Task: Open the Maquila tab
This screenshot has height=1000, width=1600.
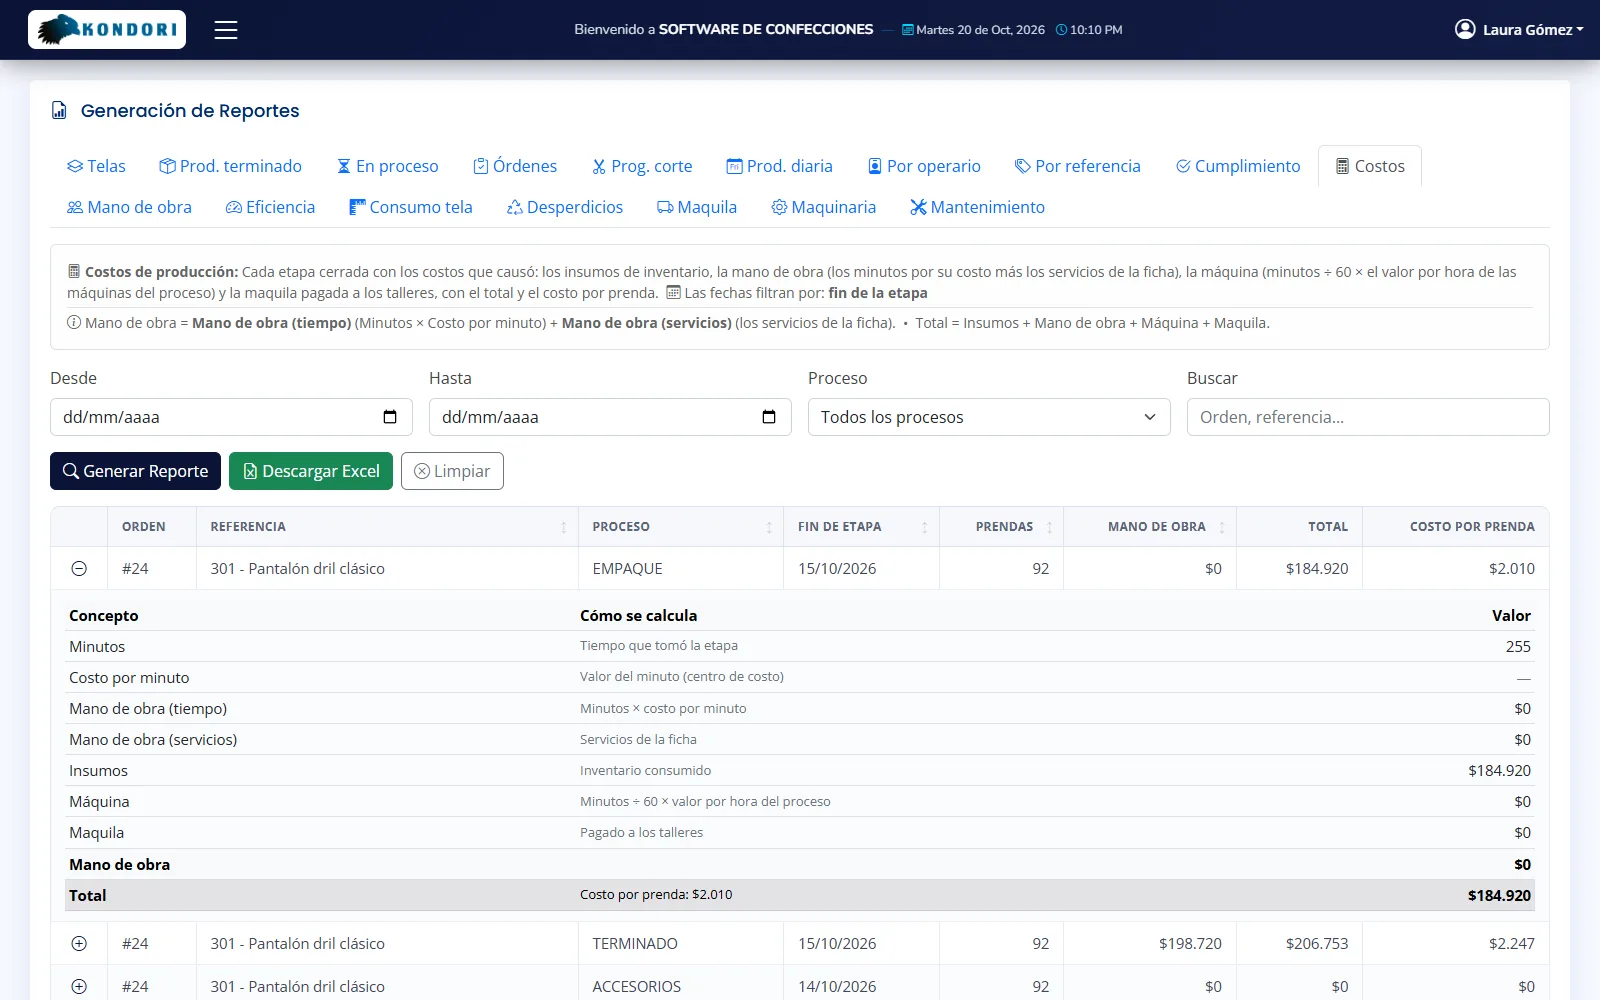Action: point(696,207)
